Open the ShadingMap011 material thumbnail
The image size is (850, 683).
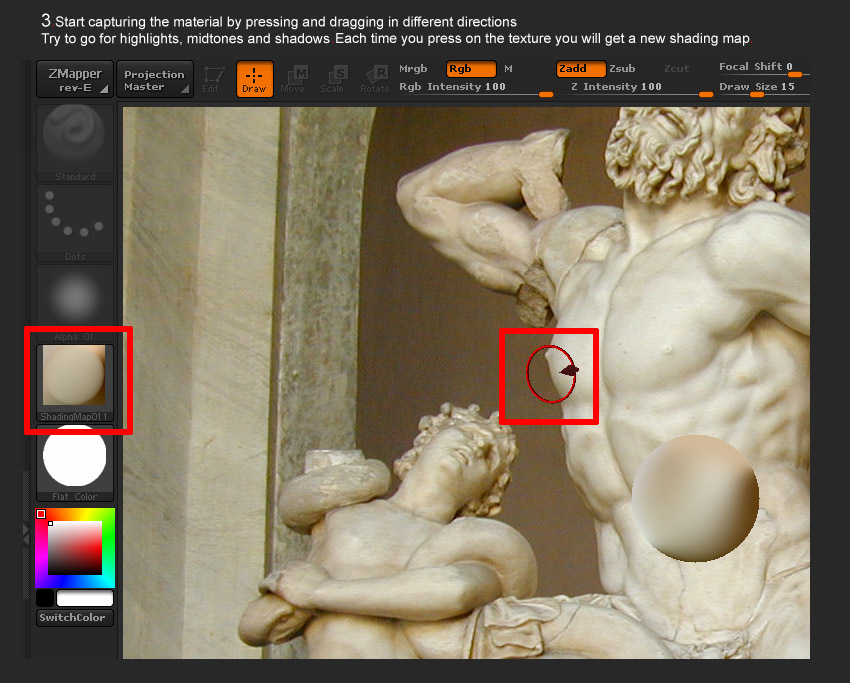click(x=75, y=383)
